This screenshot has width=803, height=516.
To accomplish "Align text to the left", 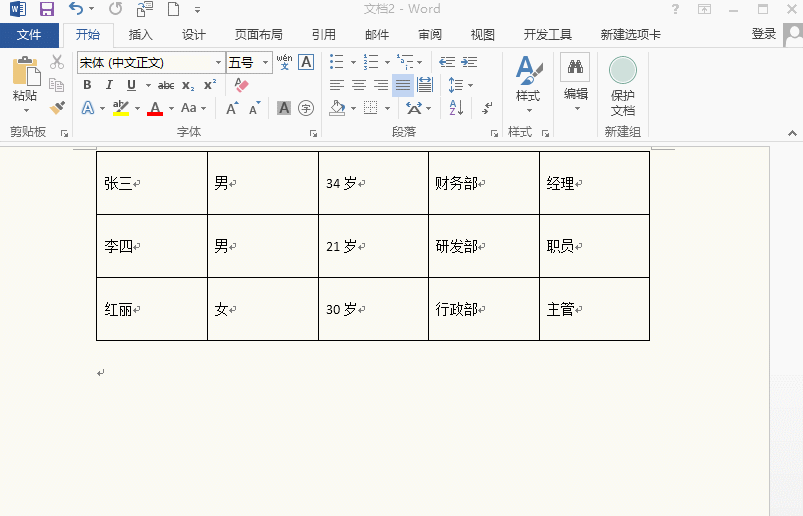I will [x=336, y=85].
